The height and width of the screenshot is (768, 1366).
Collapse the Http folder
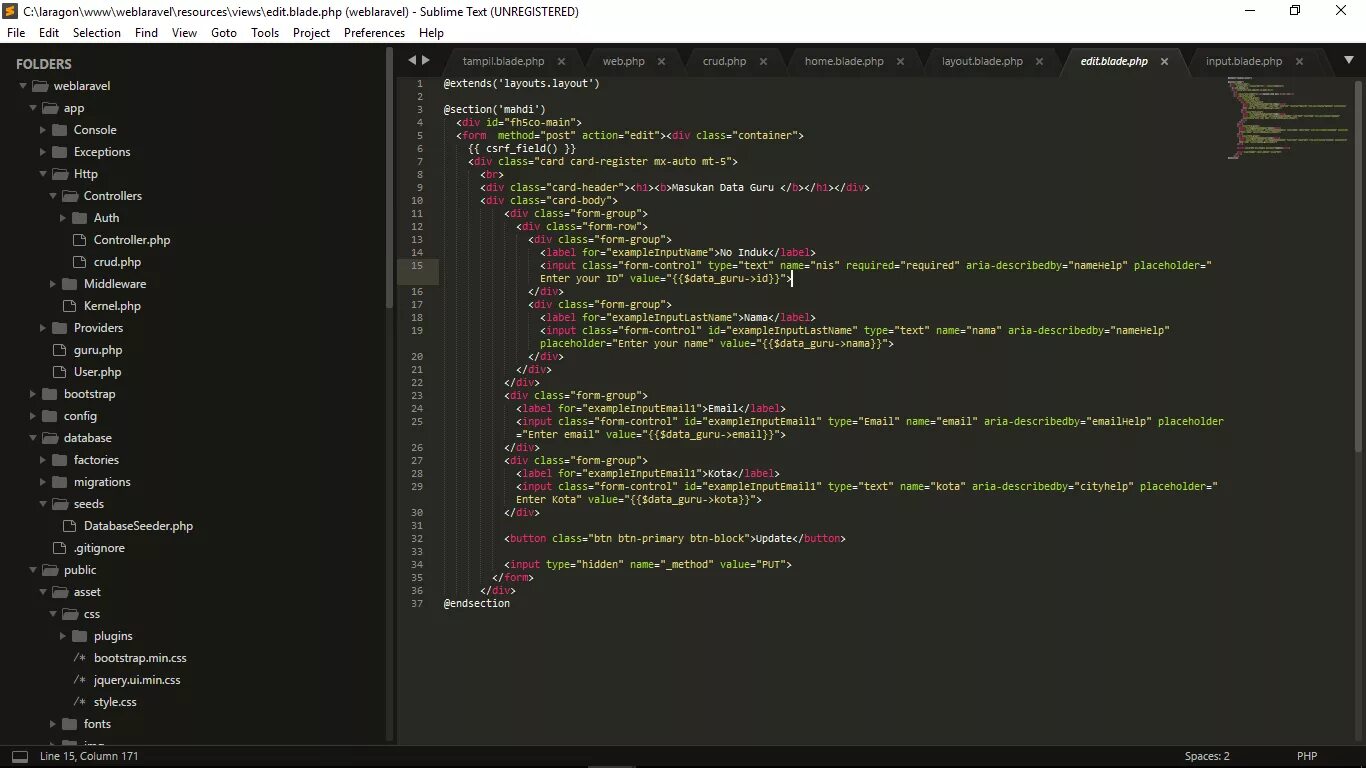pos(43,174)
